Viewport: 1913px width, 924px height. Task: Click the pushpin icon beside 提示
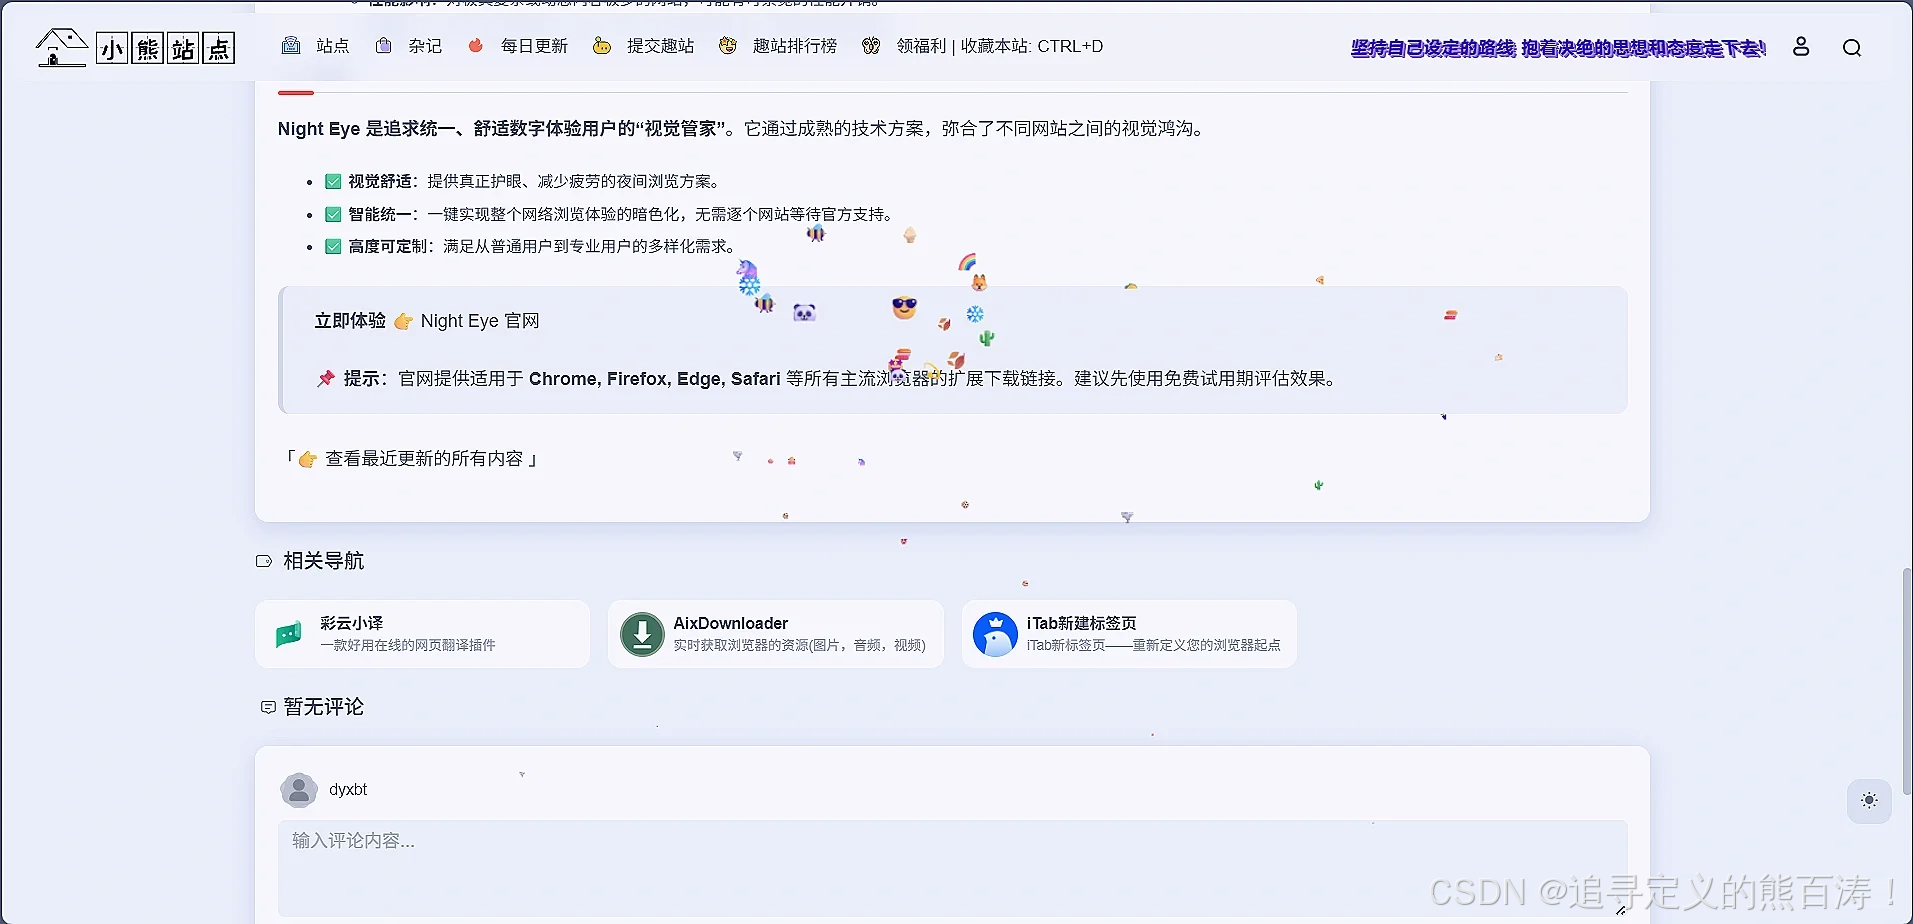pos(325,379)
